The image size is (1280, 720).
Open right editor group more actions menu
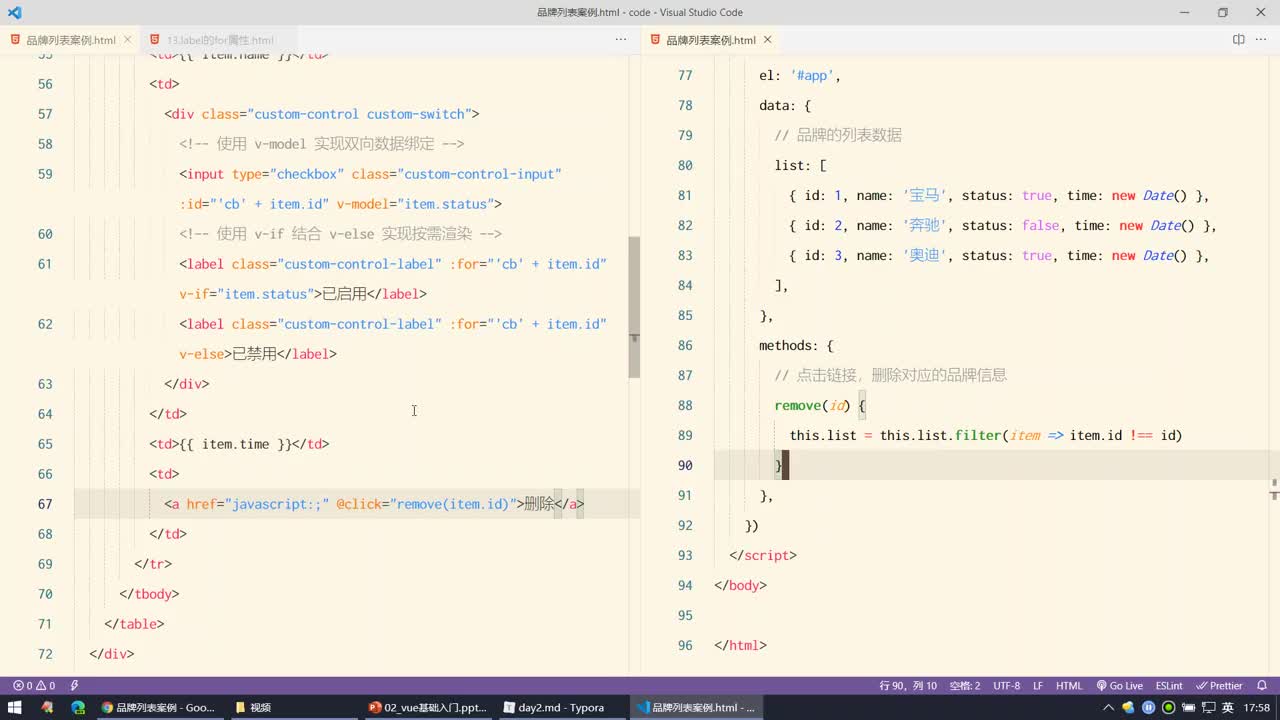coord(1261,40)
